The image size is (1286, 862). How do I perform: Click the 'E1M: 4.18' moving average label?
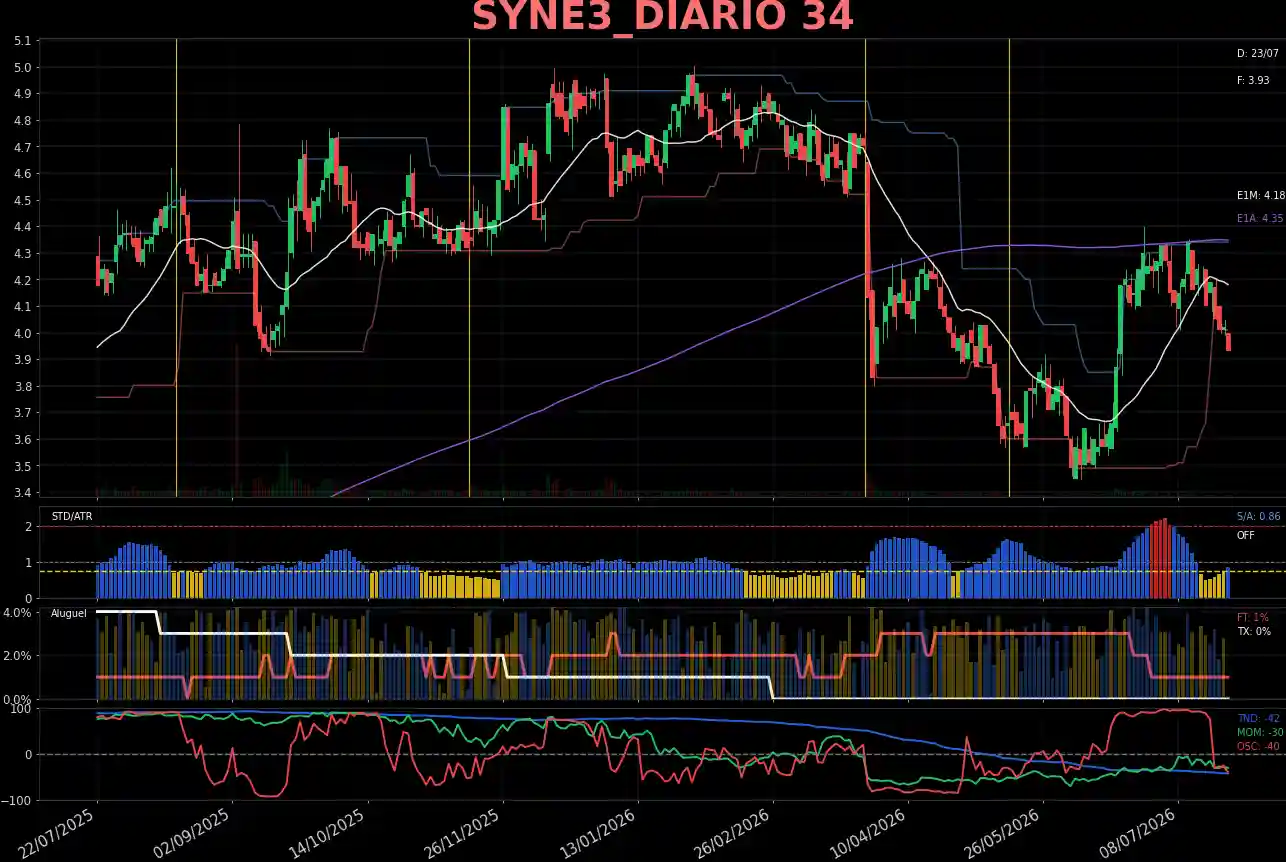tap(1260, 196)
